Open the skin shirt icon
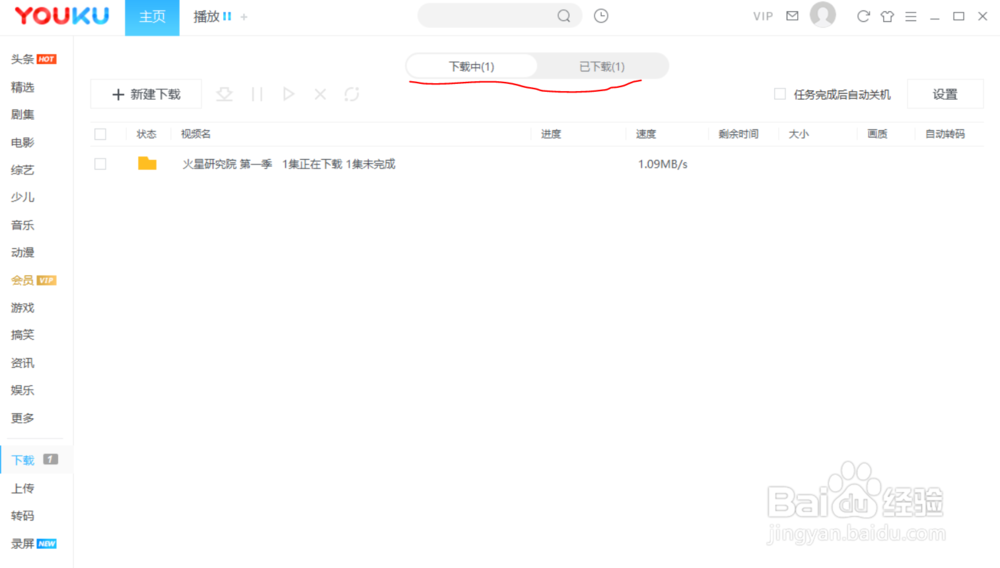 tap(887, 17)
